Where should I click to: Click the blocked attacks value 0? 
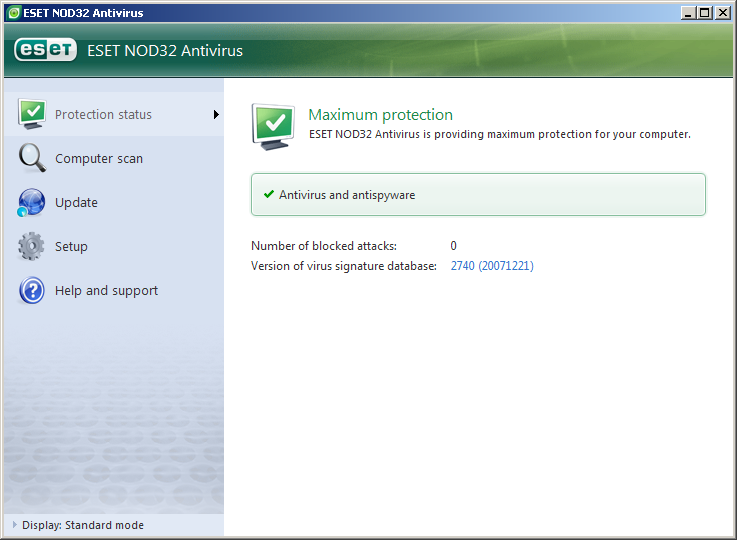tap(454, 246)
